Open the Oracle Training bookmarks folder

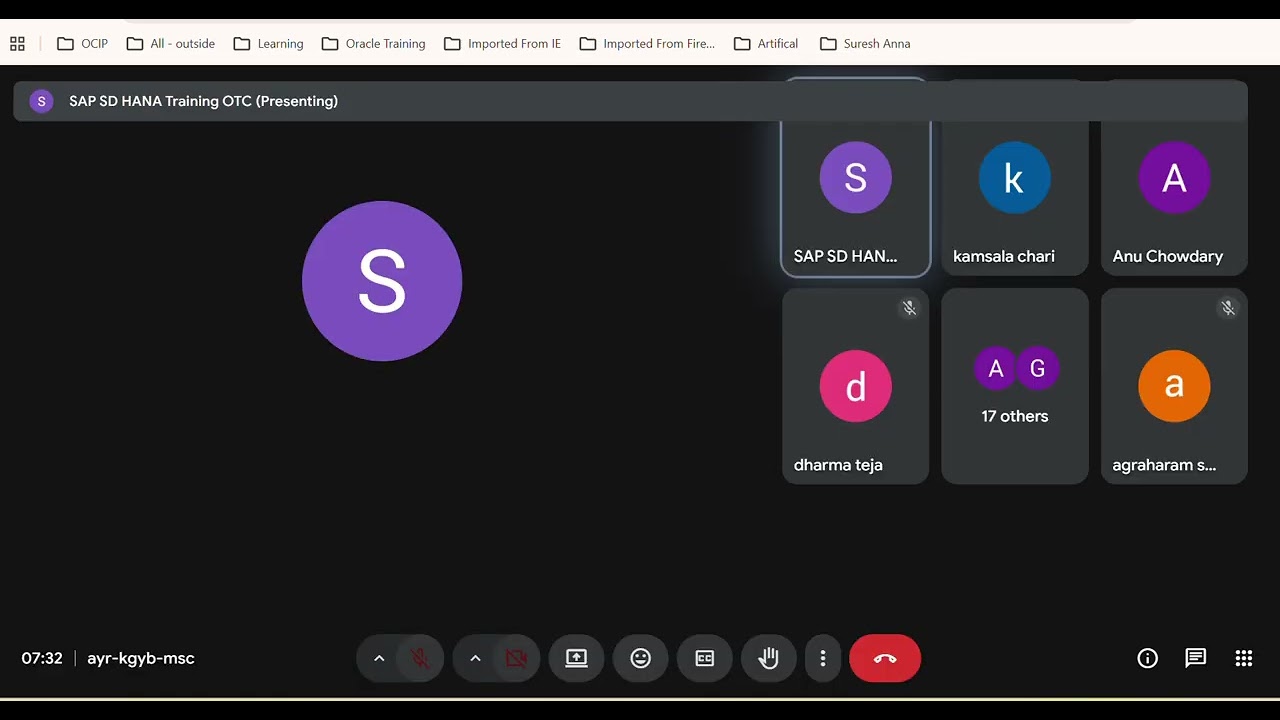(x=374, y=44)
